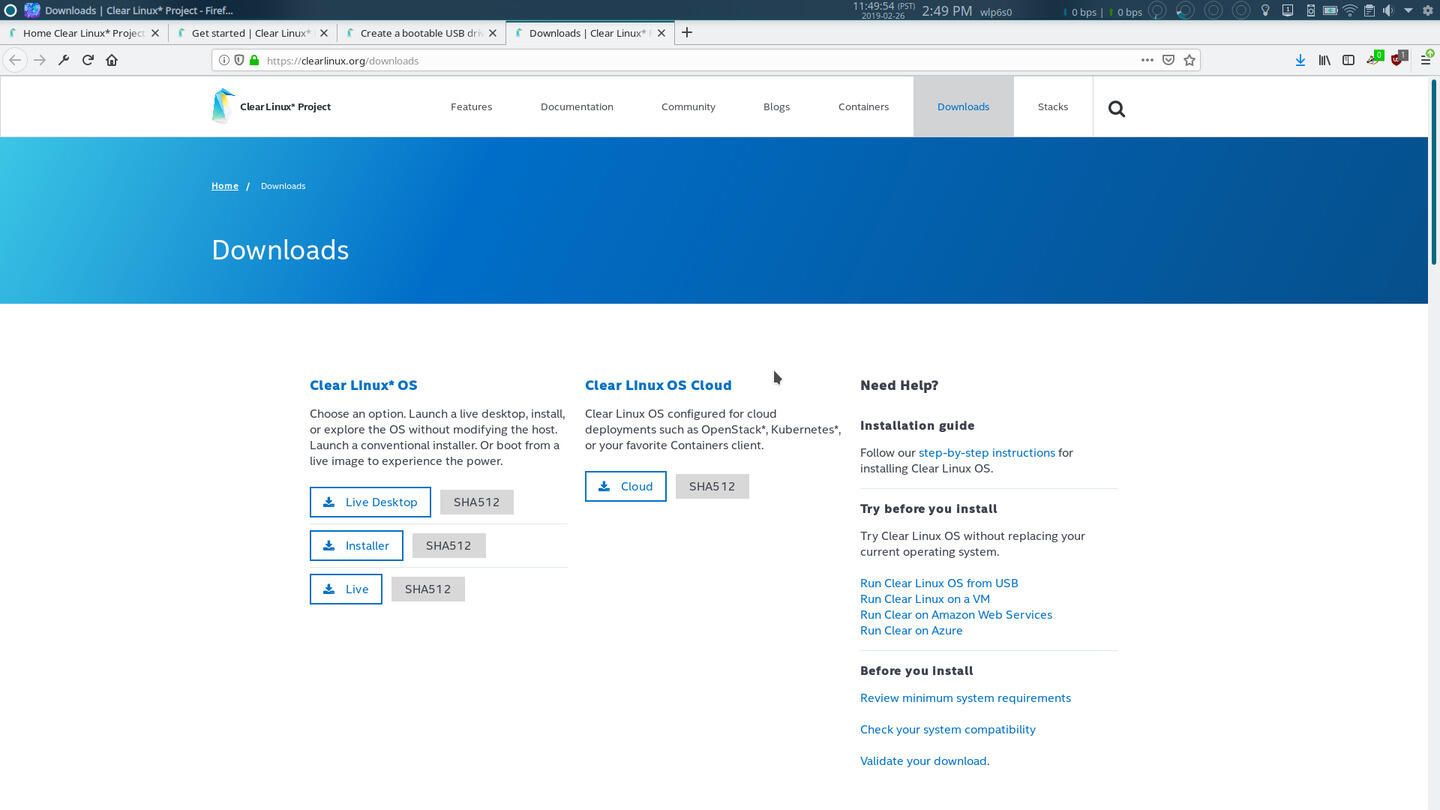Open the uBlock shield extension icon
The width and height of the screenshot is (1440, 810).
click(1399, 59)
